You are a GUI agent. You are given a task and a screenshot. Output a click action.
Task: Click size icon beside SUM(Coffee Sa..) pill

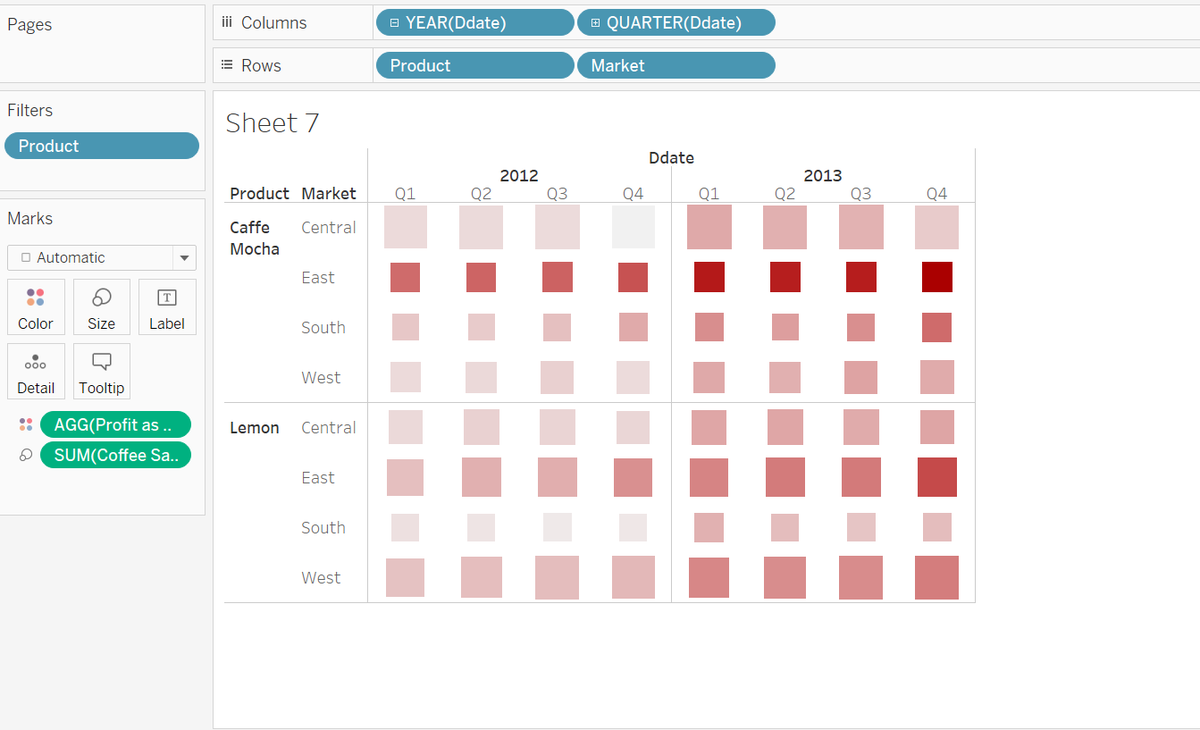(26, 455)
